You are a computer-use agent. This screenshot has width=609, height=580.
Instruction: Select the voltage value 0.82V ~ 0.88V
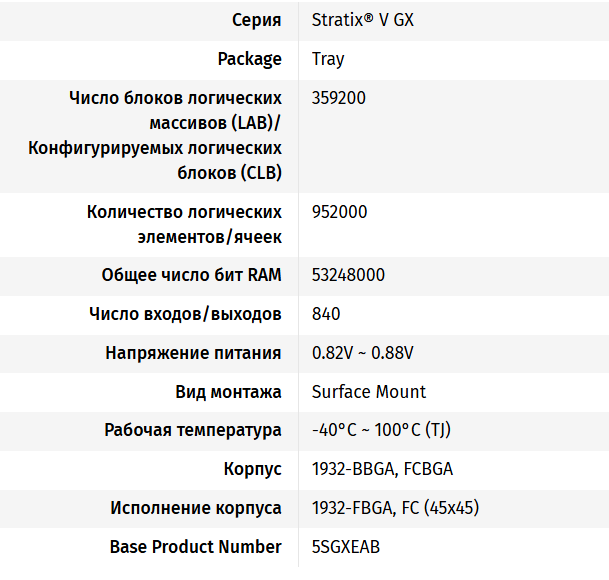coord(363,353)
